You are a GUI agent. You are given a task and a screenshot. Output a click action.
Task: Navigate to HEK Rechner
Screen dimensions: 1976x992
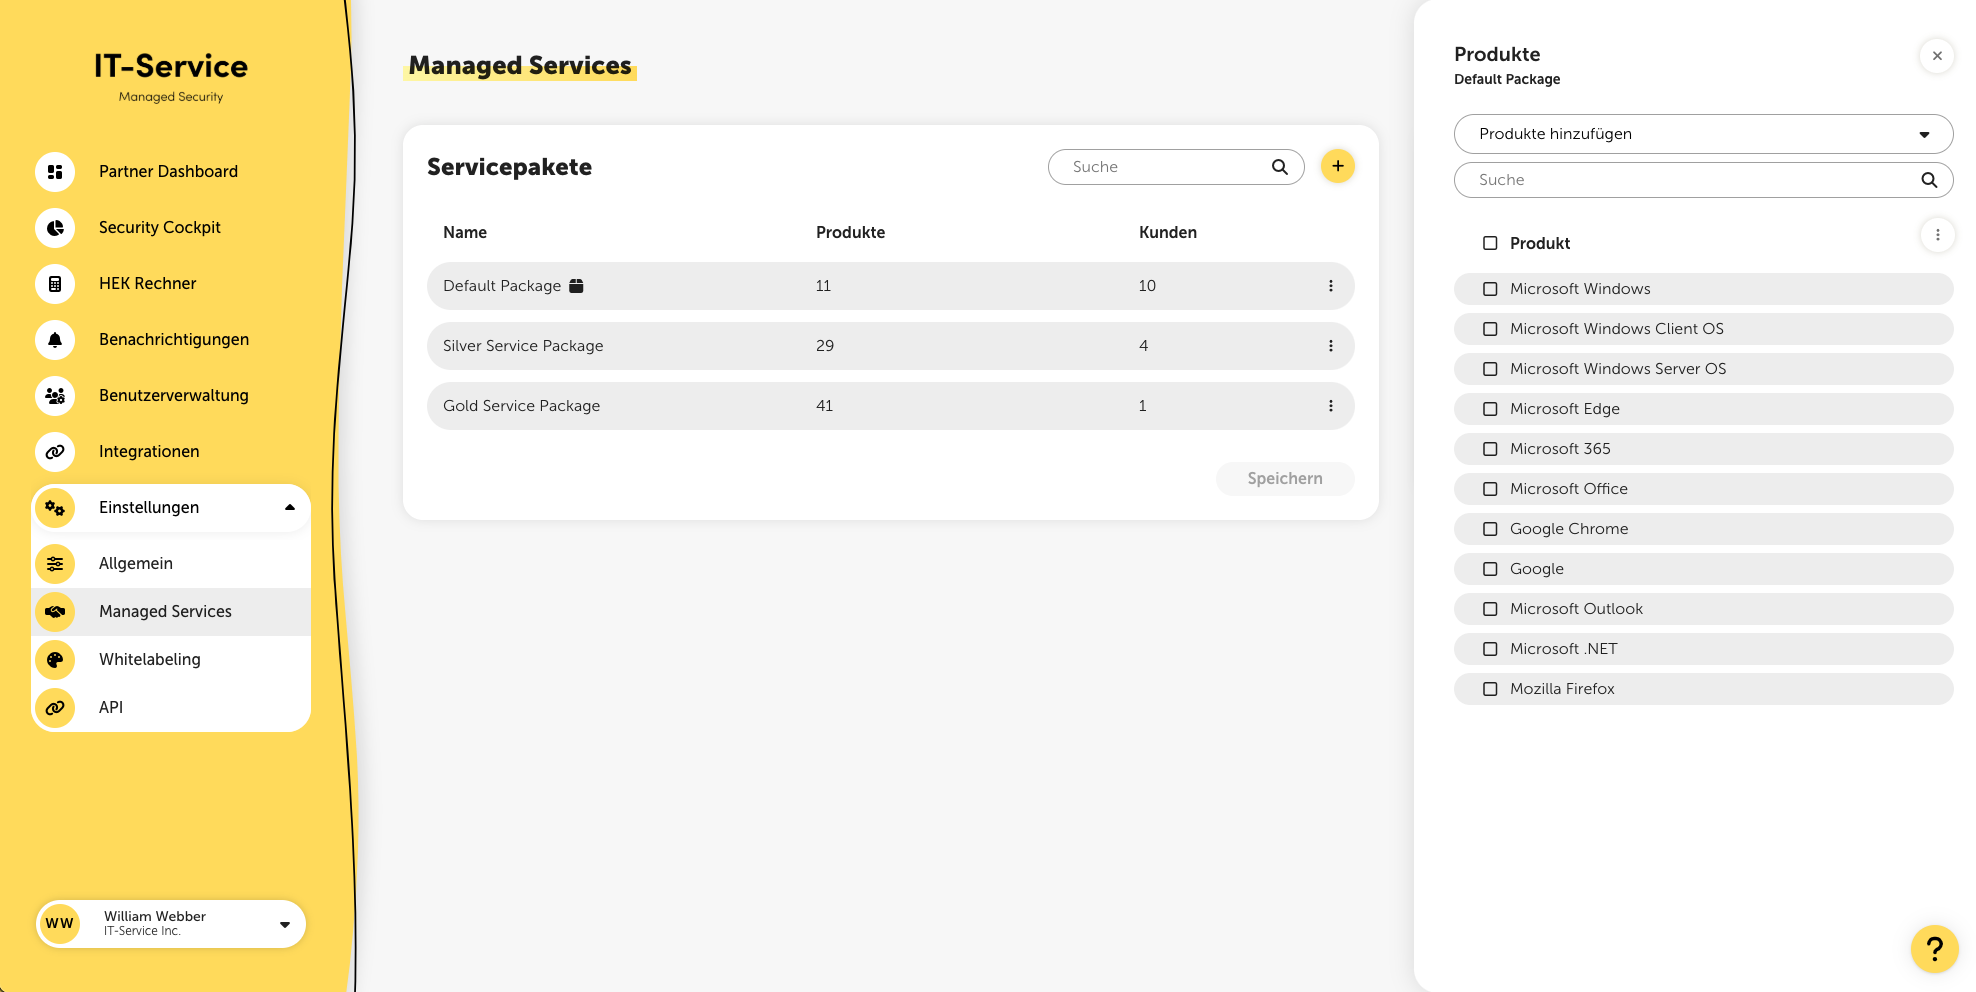(x=148, y=284)
